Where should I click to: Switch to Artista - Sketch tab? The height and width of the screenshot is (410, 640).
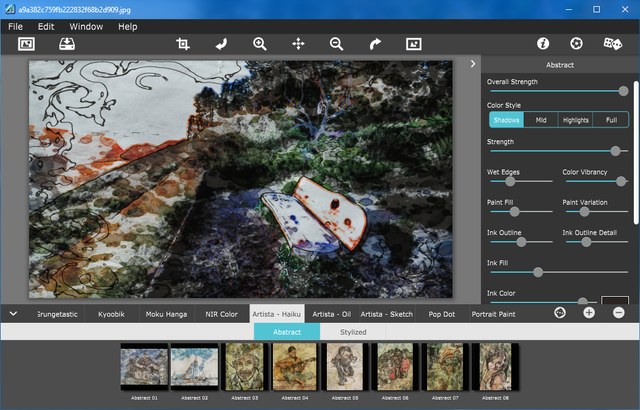pos(387,314)
